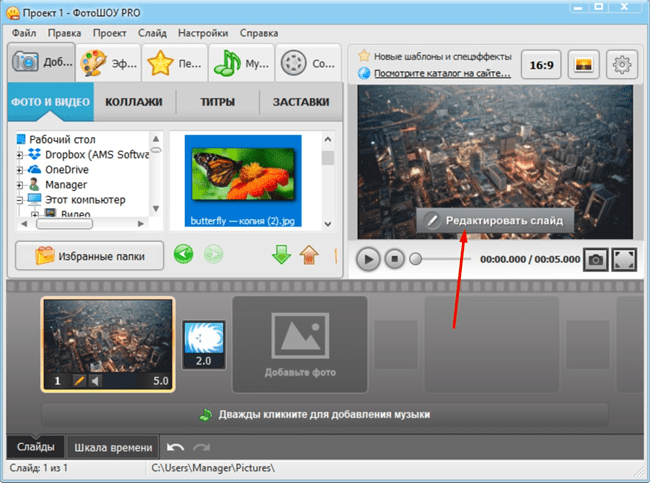Expand the Видео tree node

coord(35,214)
